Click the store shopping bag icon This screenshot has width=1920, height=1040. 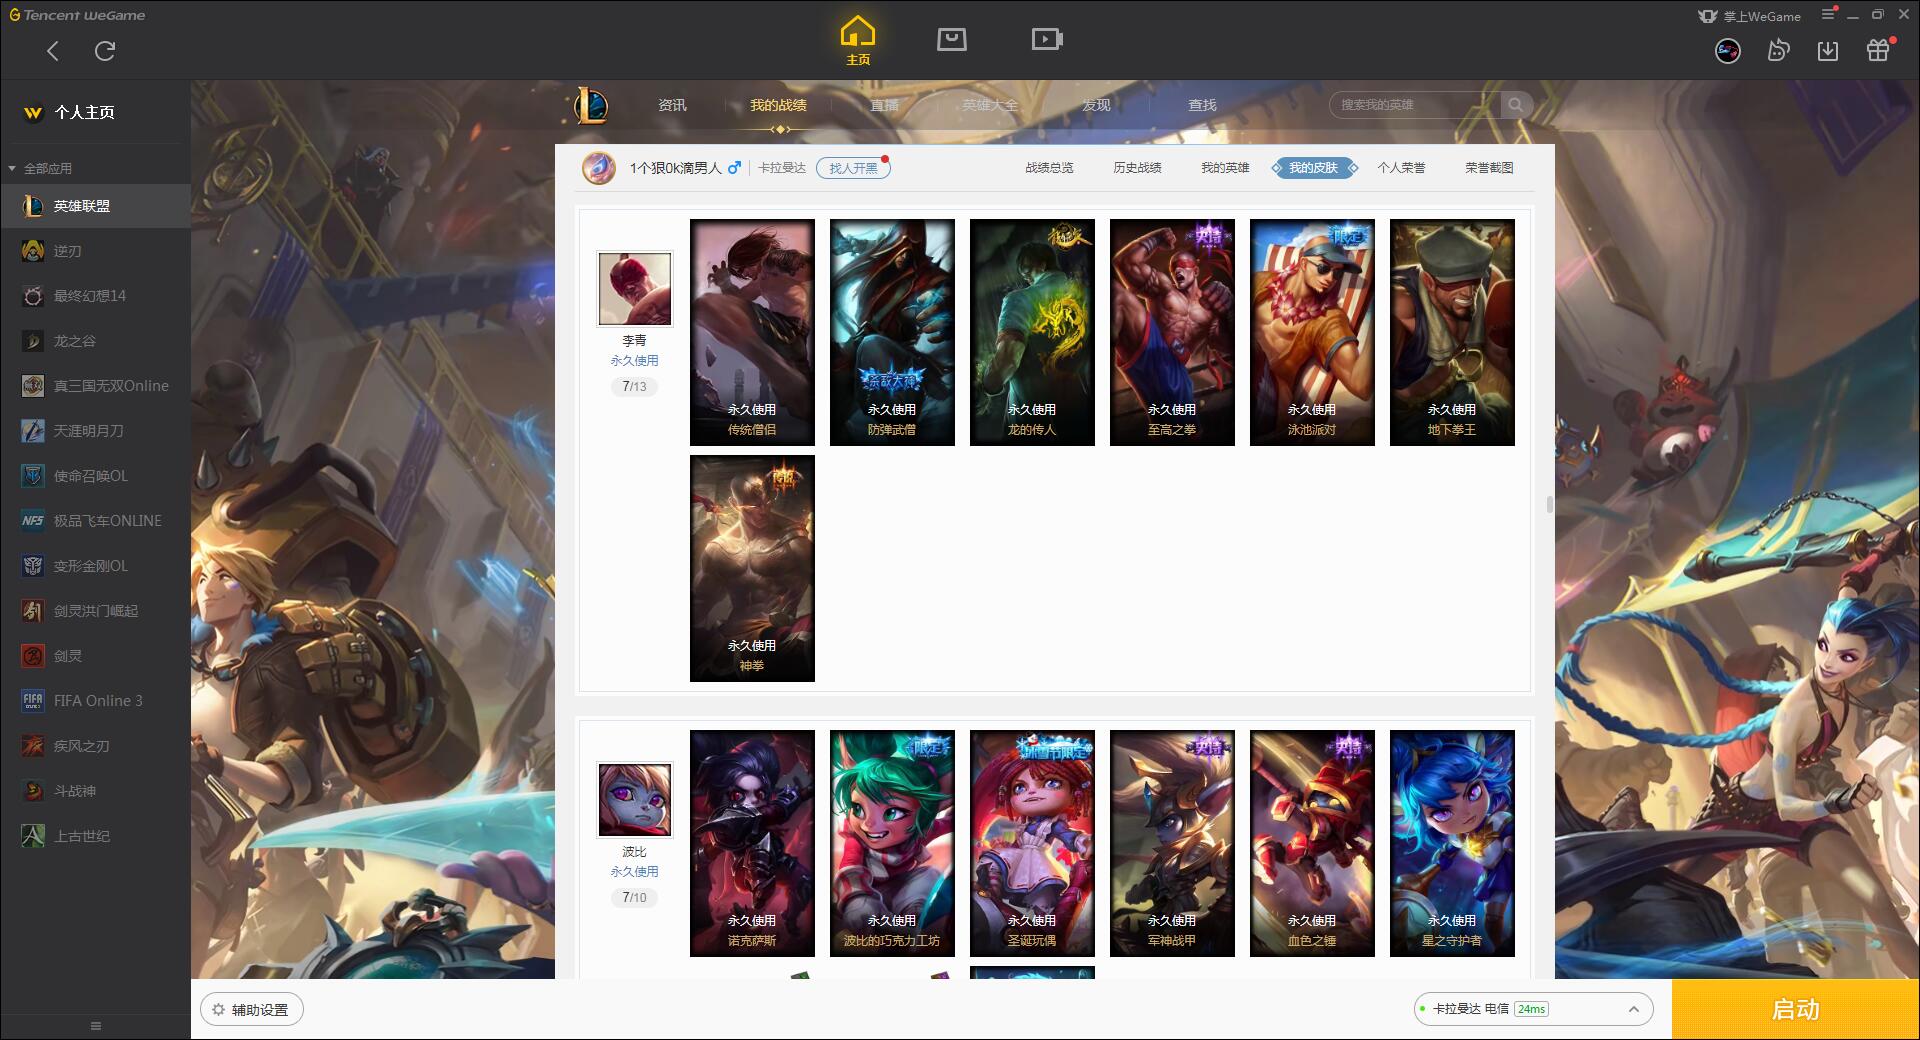pos(951,39)
